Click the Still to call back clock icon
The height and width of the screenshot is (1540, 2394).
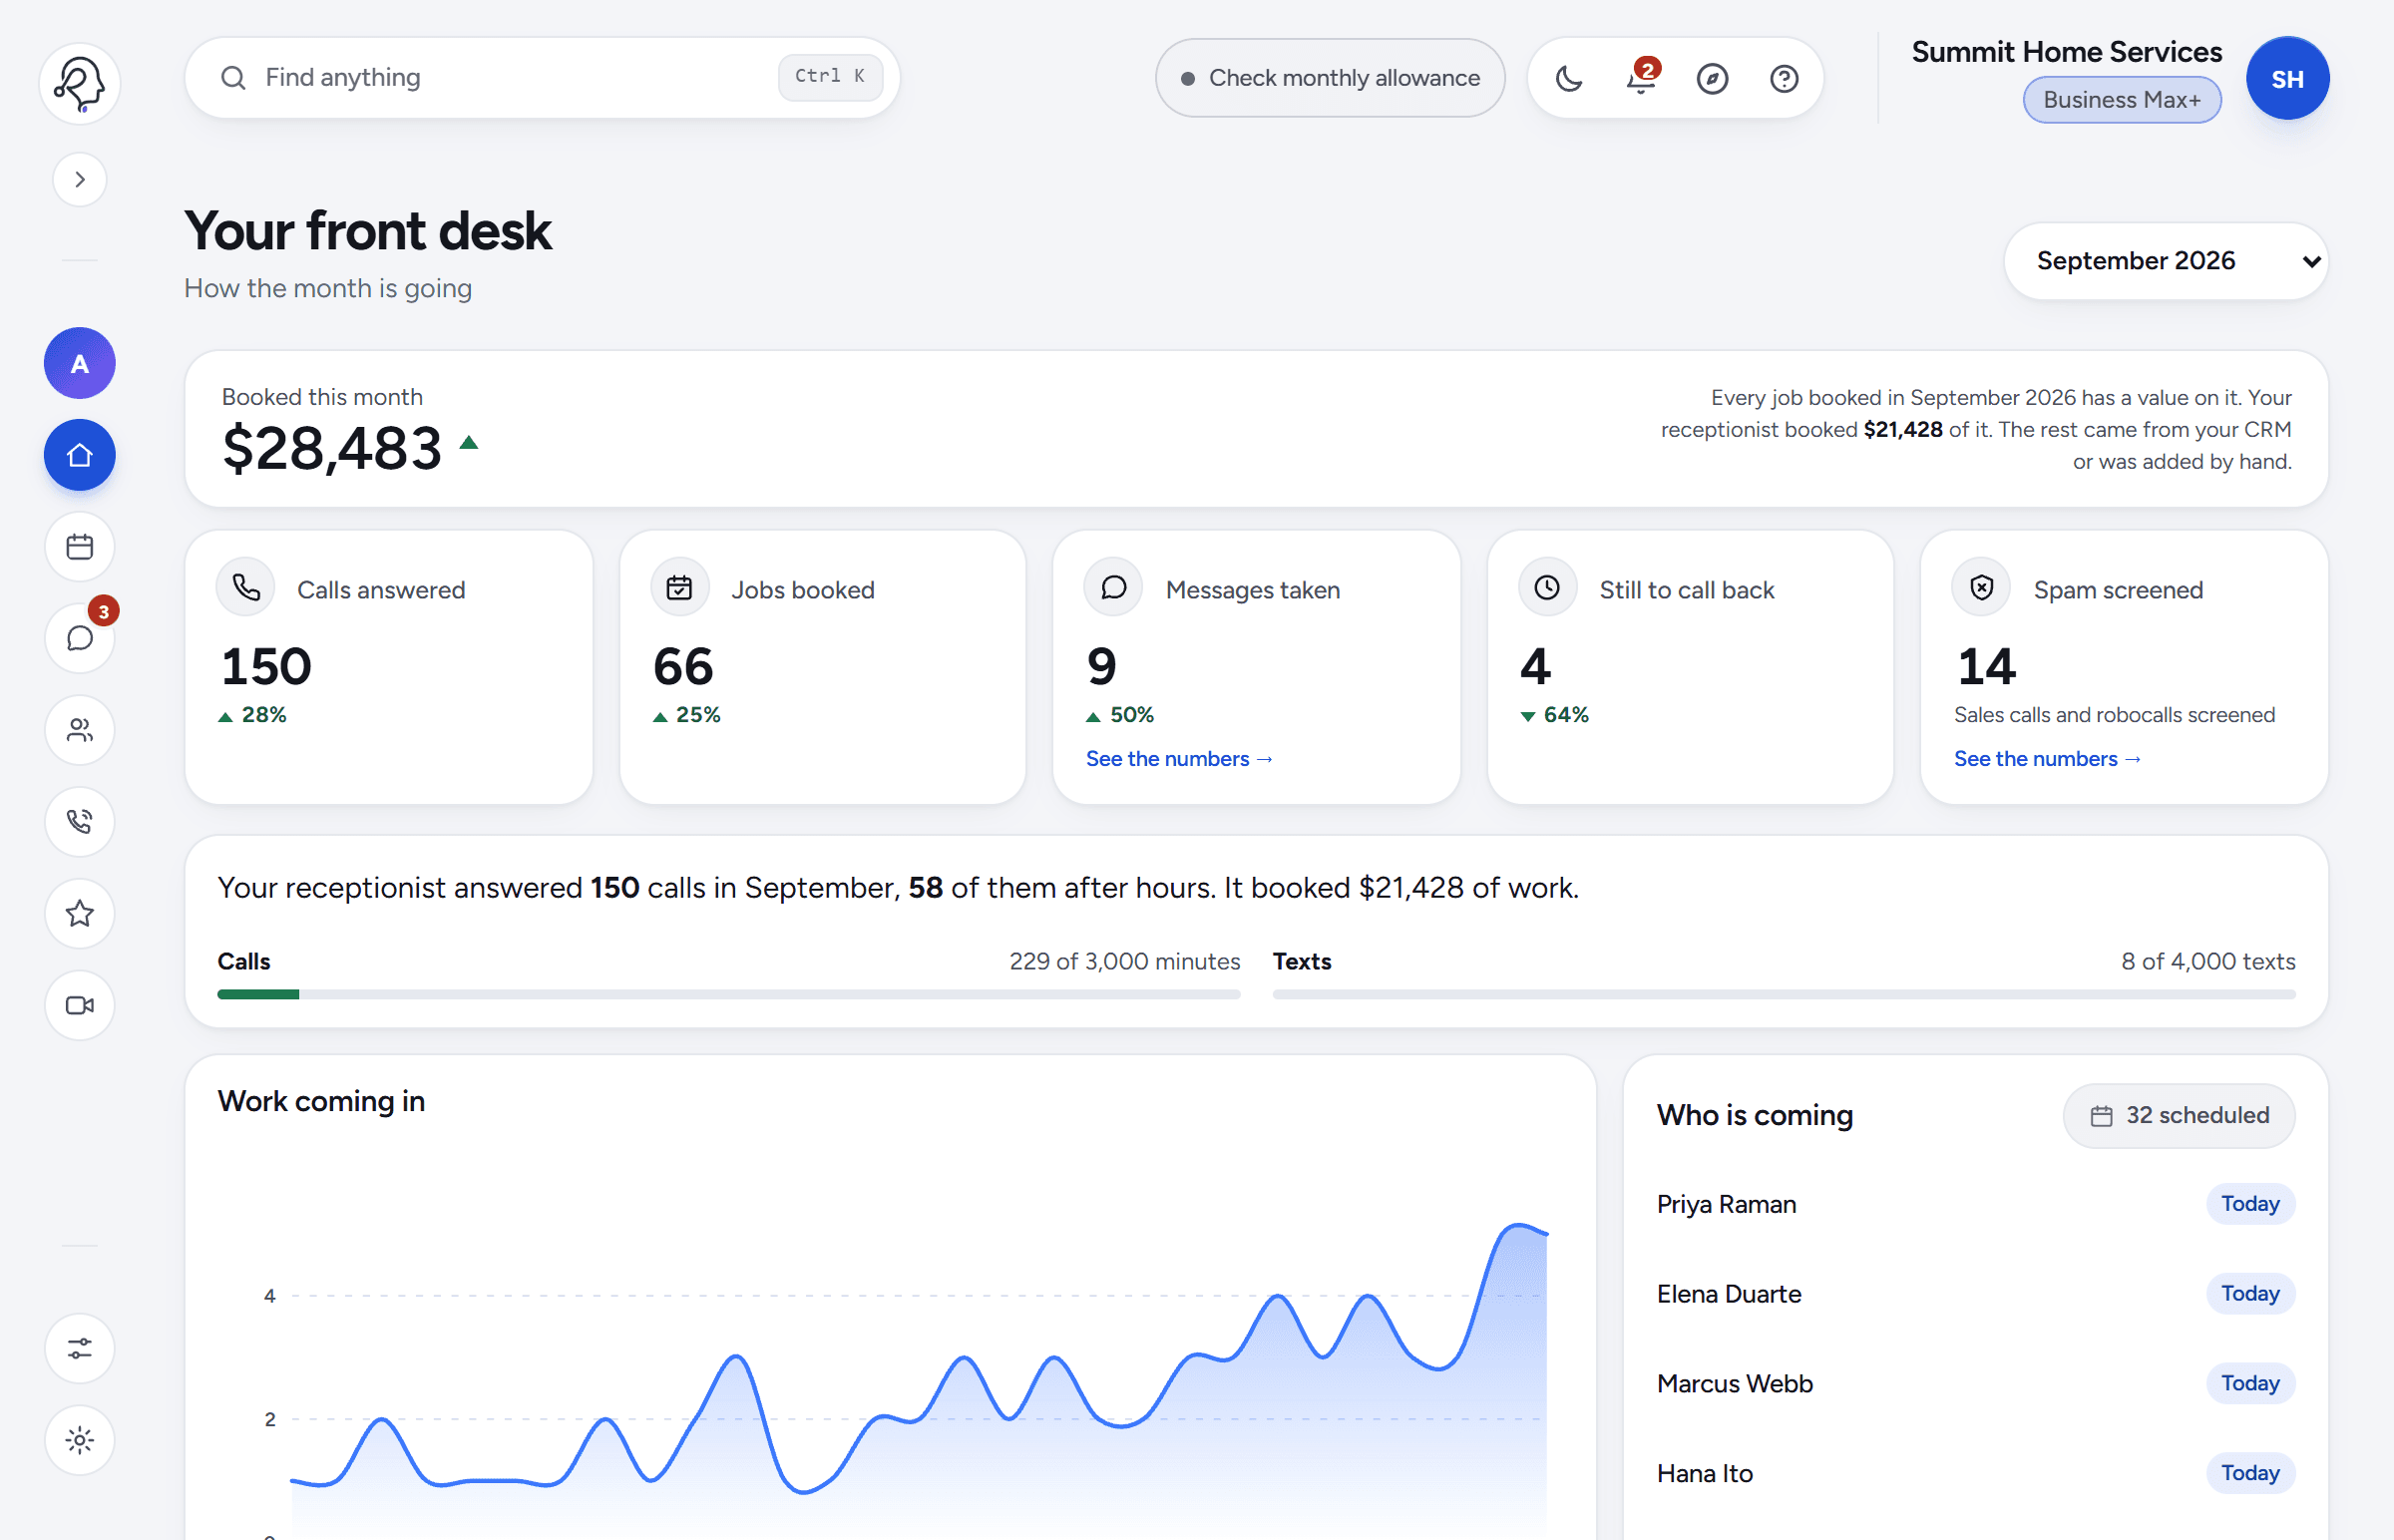coord(1547,588)
